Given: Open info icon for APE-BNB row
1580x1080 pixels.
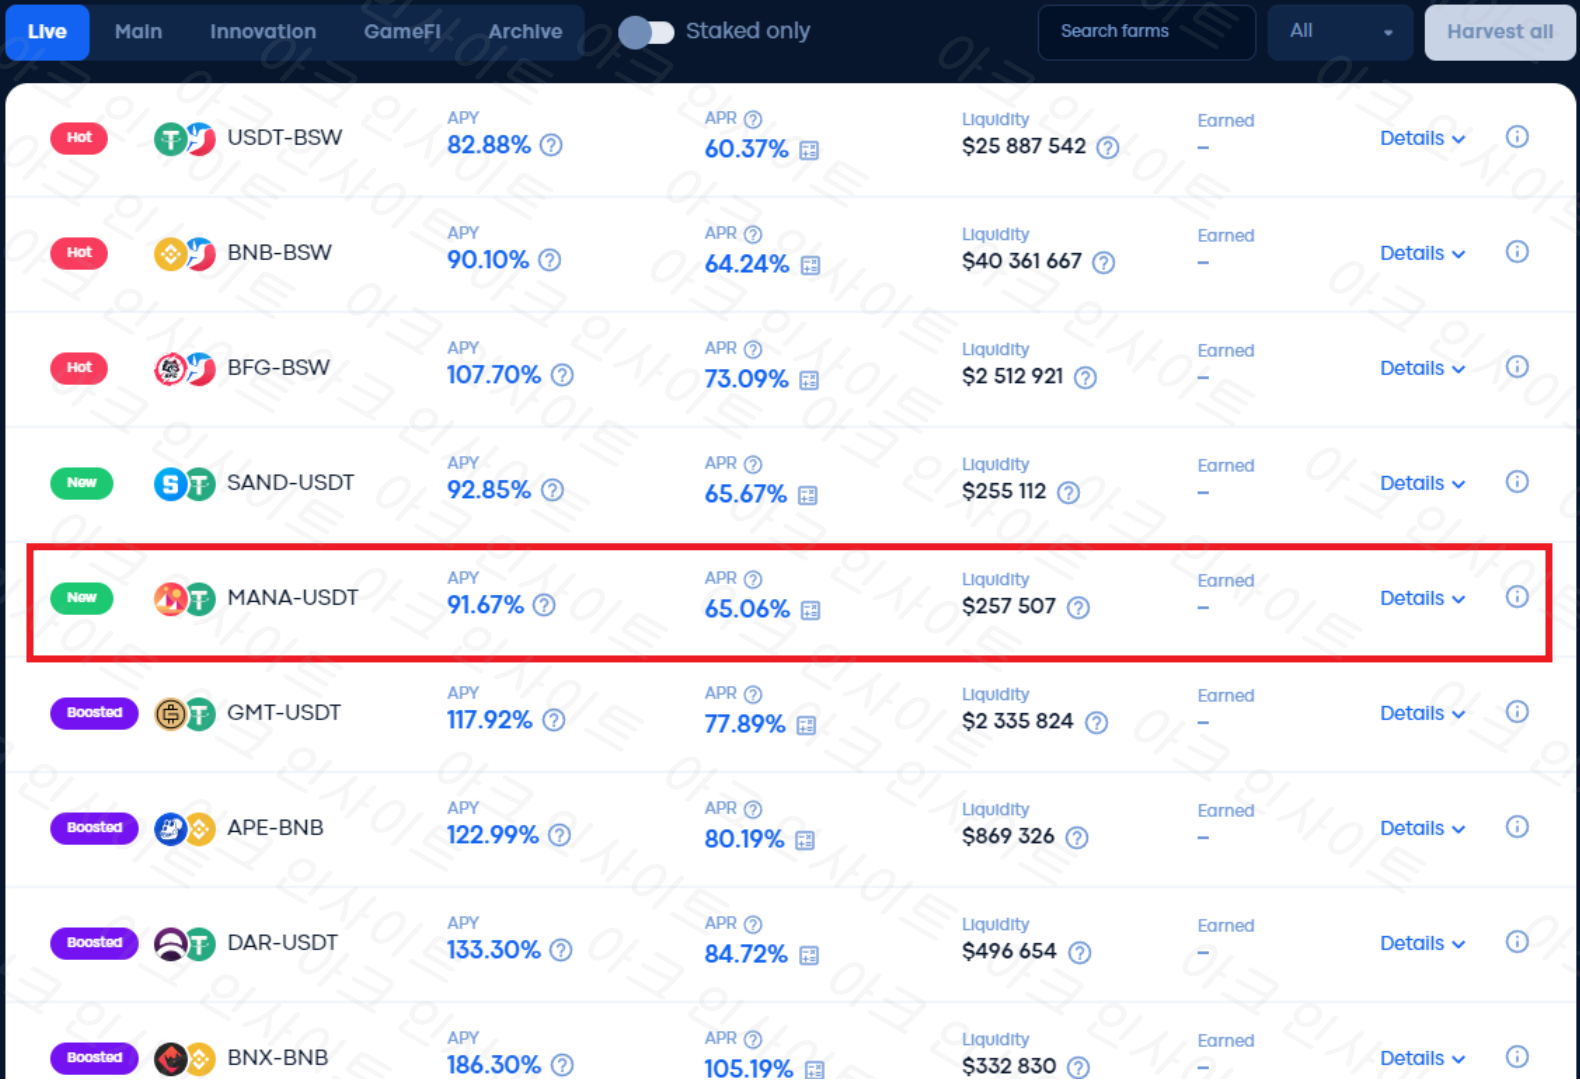Looking at the screenshot, I should [1517, 827].
